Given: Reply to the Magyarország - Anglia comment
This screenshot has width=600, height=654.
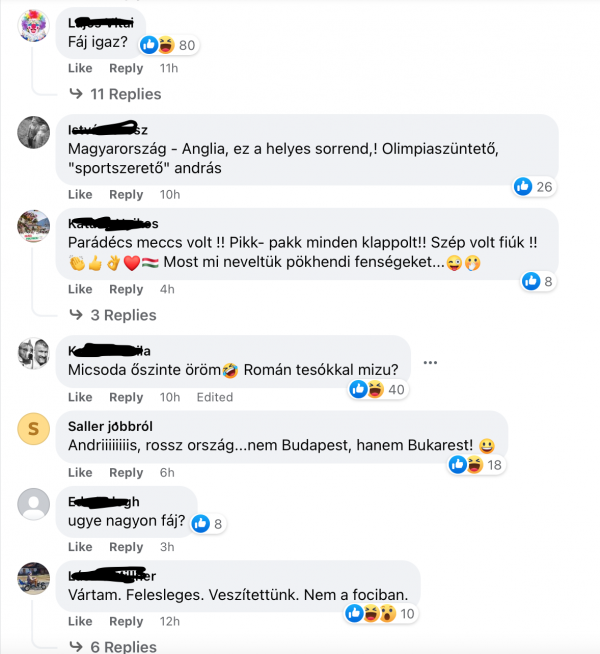Looking at the screenshot, I should [126, 194].
